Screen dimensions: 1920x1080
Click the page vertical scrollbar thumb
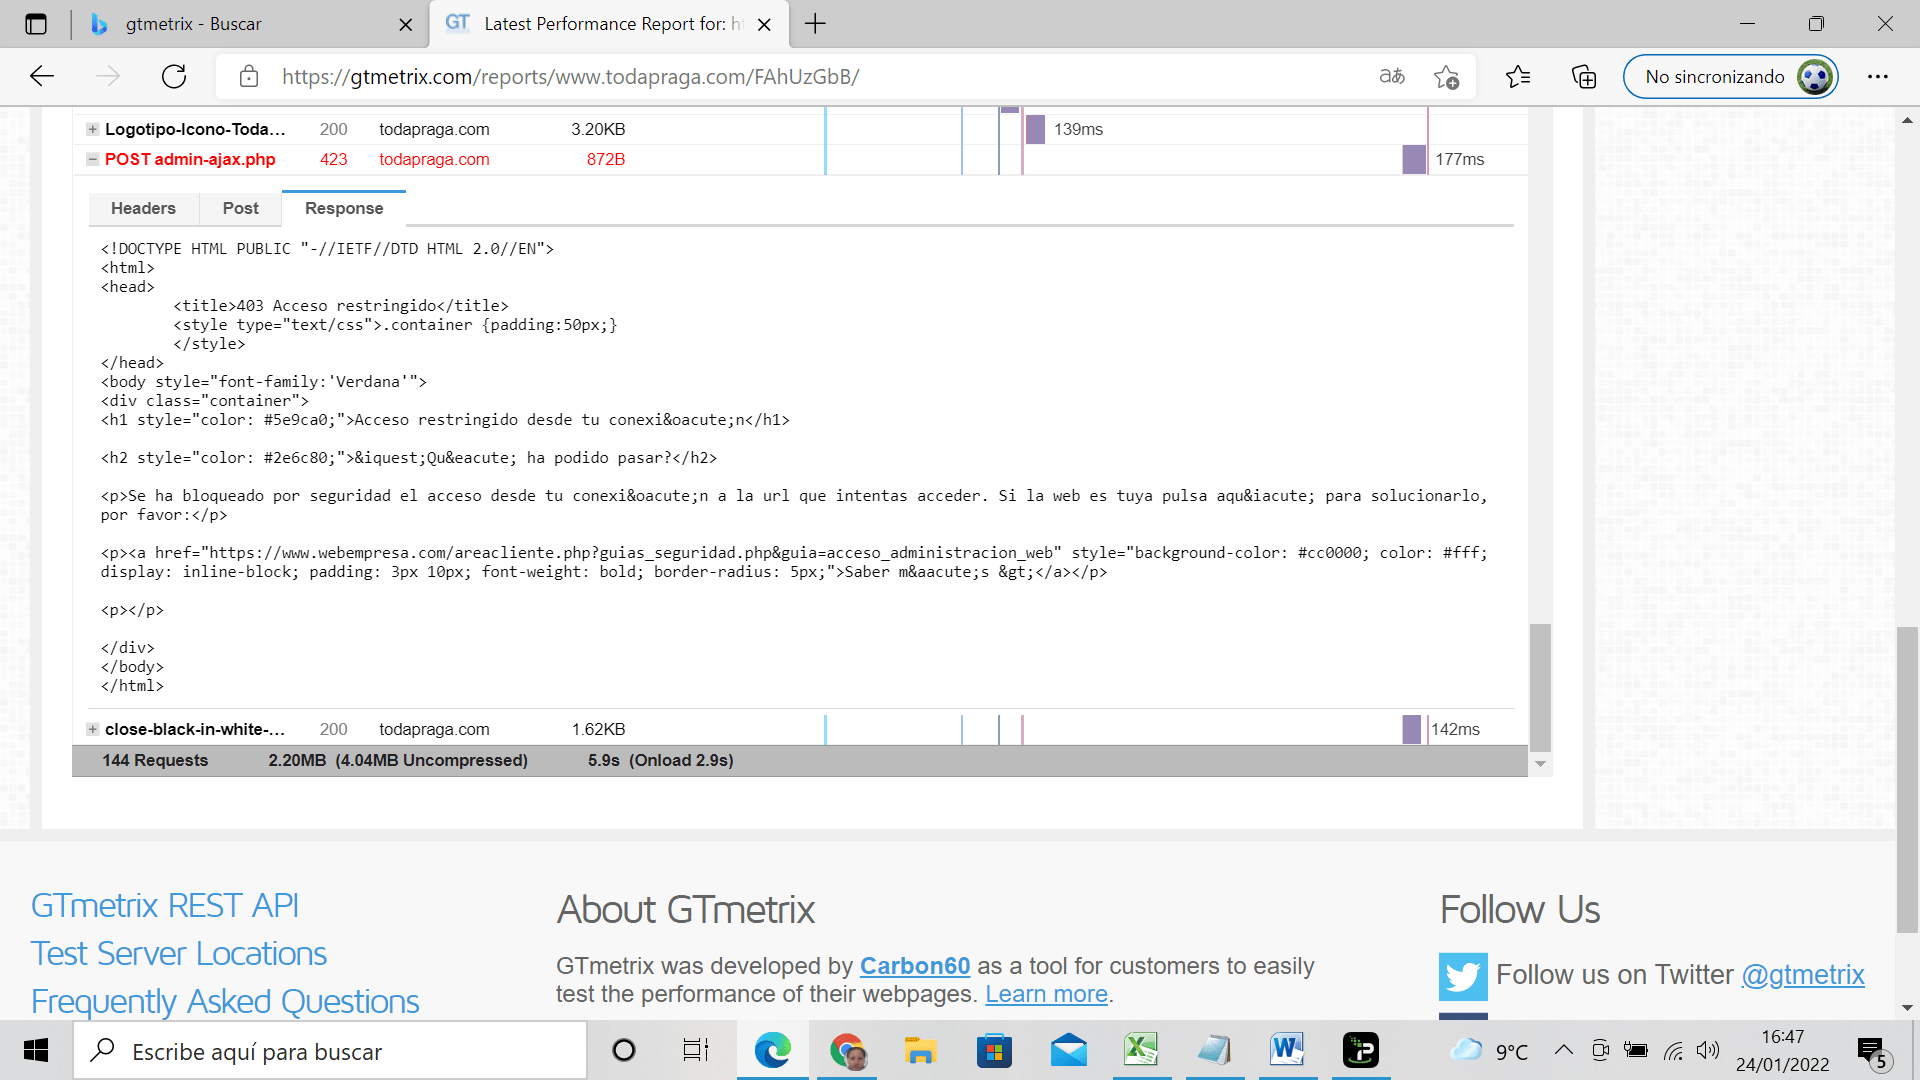click(1907, 780)
